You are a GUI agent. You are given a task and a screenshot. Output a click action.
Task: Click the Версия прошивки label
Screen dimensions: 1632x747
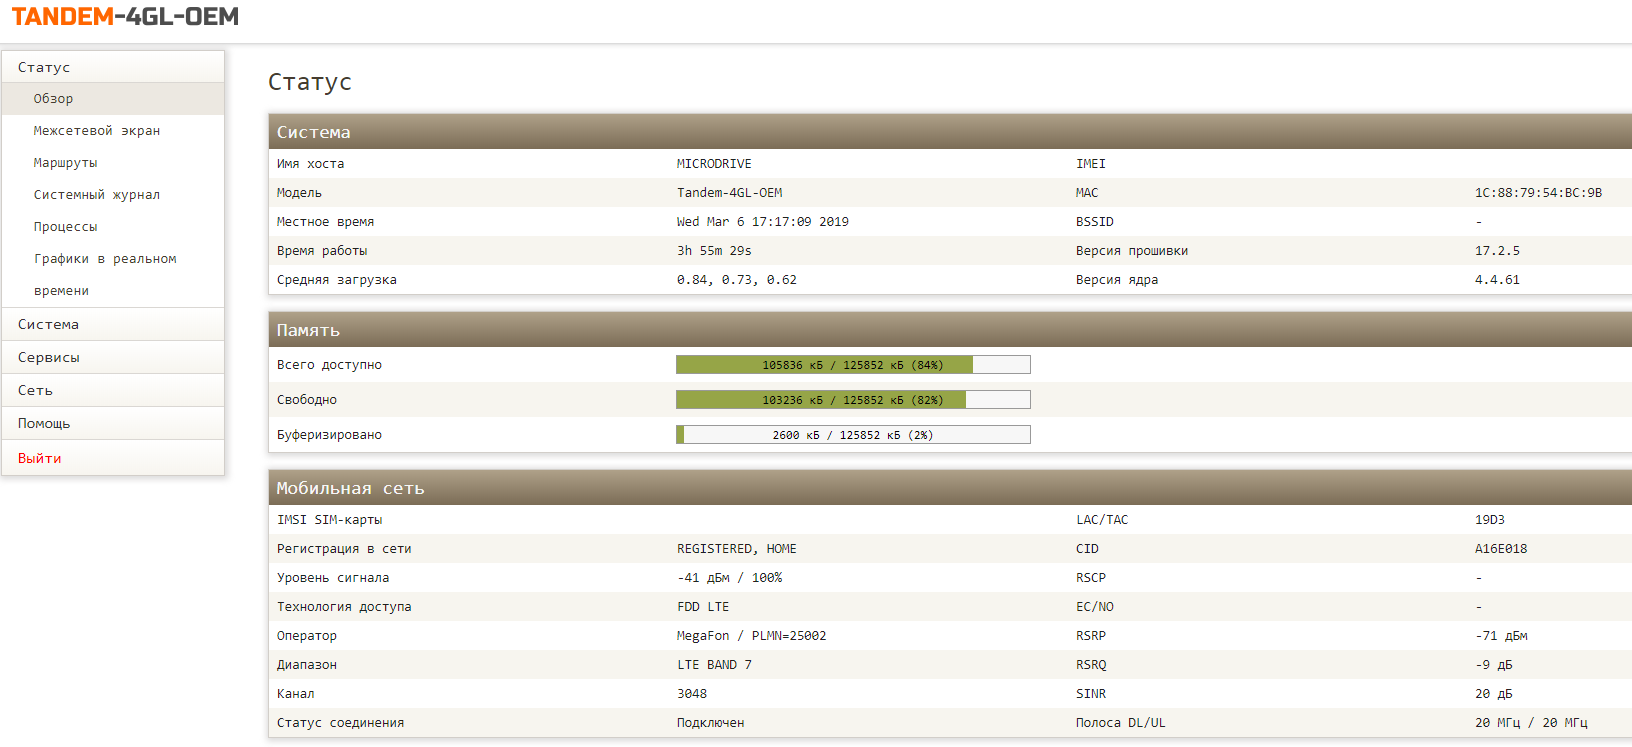pos(1132,251)
